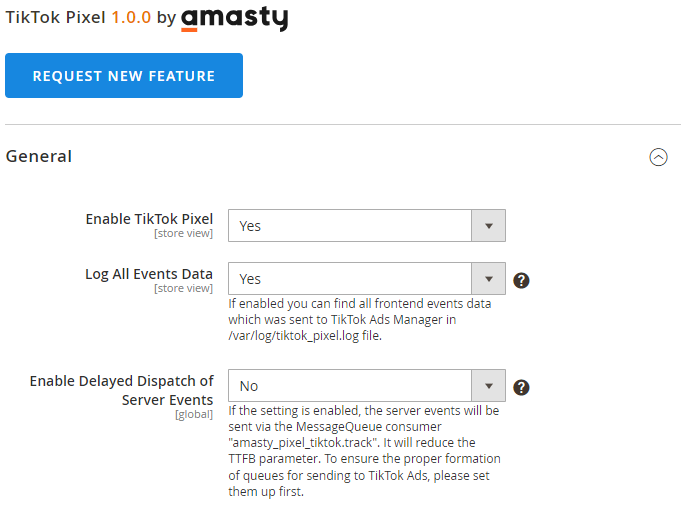Open help tooltip for Log All Events Data
This screenshot has height=513, width=685.
pyautogui.click(x=521, y=281)
